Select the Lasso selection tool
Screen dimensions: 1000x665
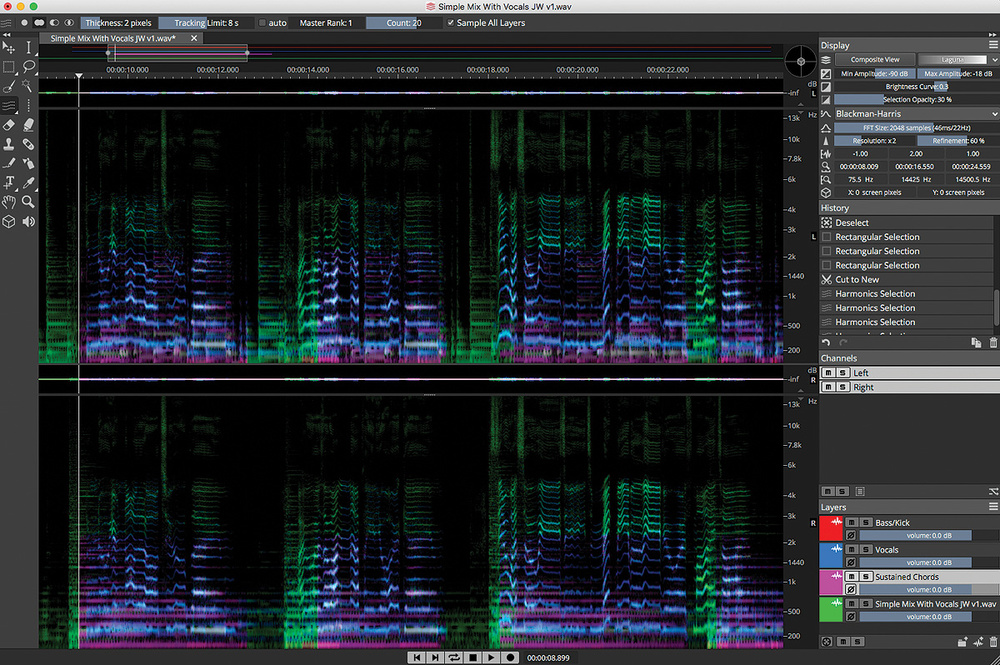28,67
